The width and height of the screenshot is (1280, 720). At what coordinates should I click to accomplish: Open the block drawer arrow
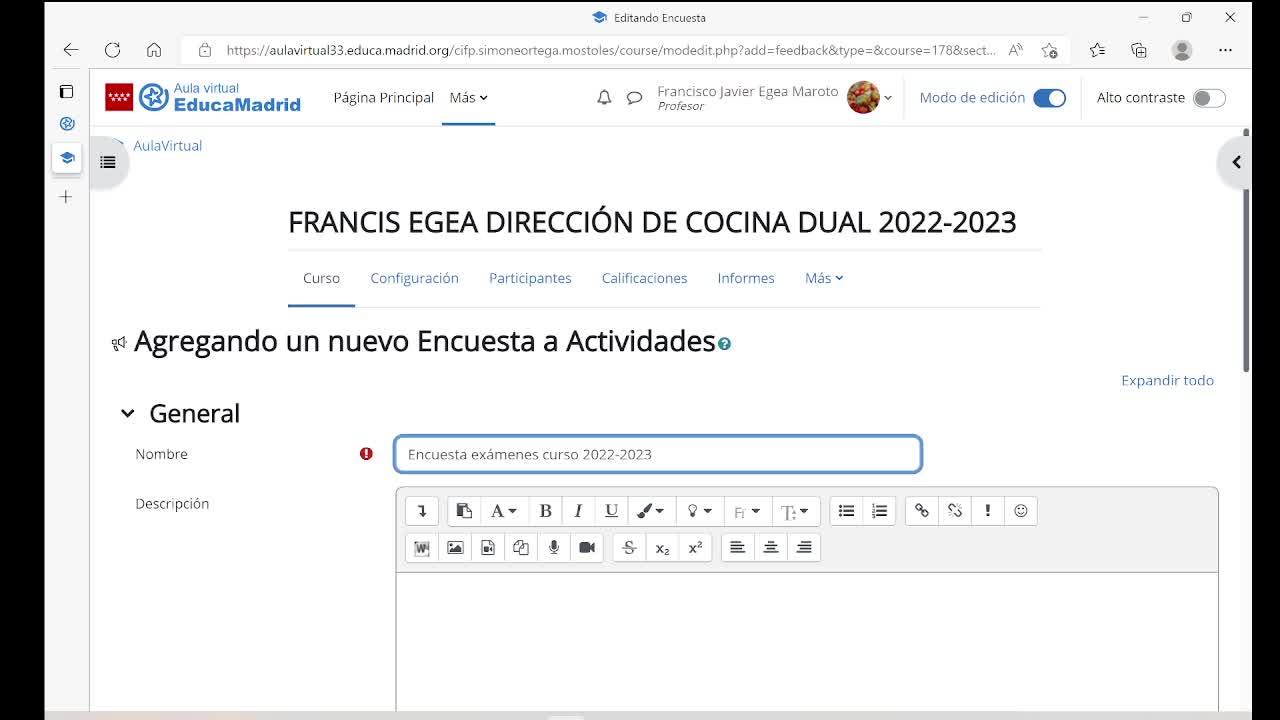[1236, 162]
